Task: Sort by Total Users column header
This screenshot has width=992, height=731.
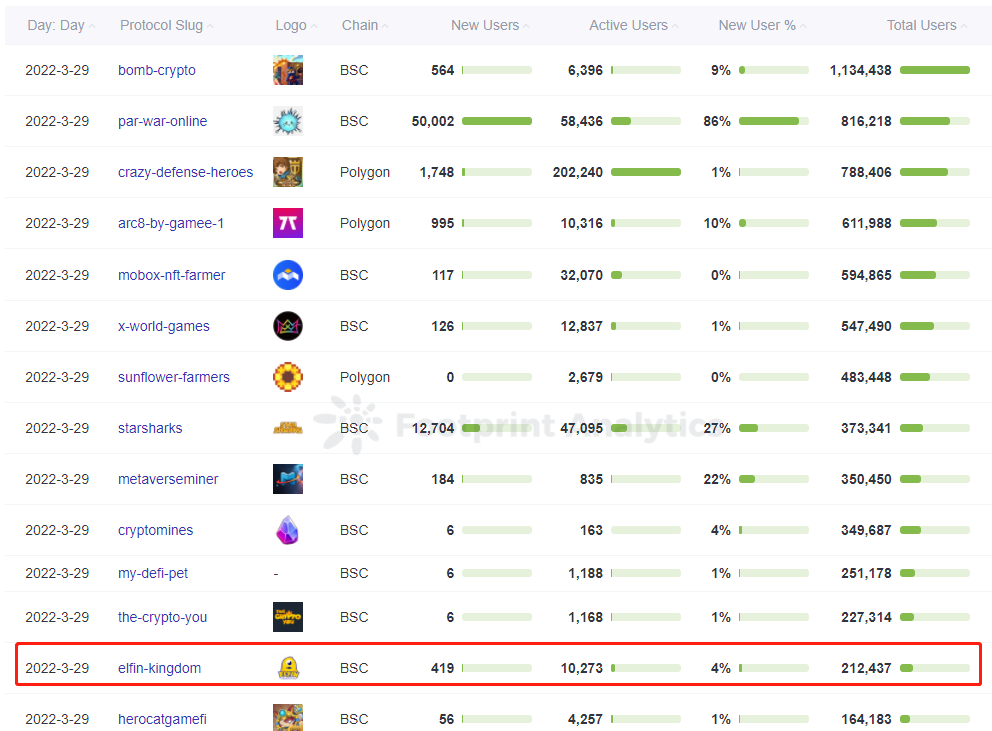Action: 927,25
